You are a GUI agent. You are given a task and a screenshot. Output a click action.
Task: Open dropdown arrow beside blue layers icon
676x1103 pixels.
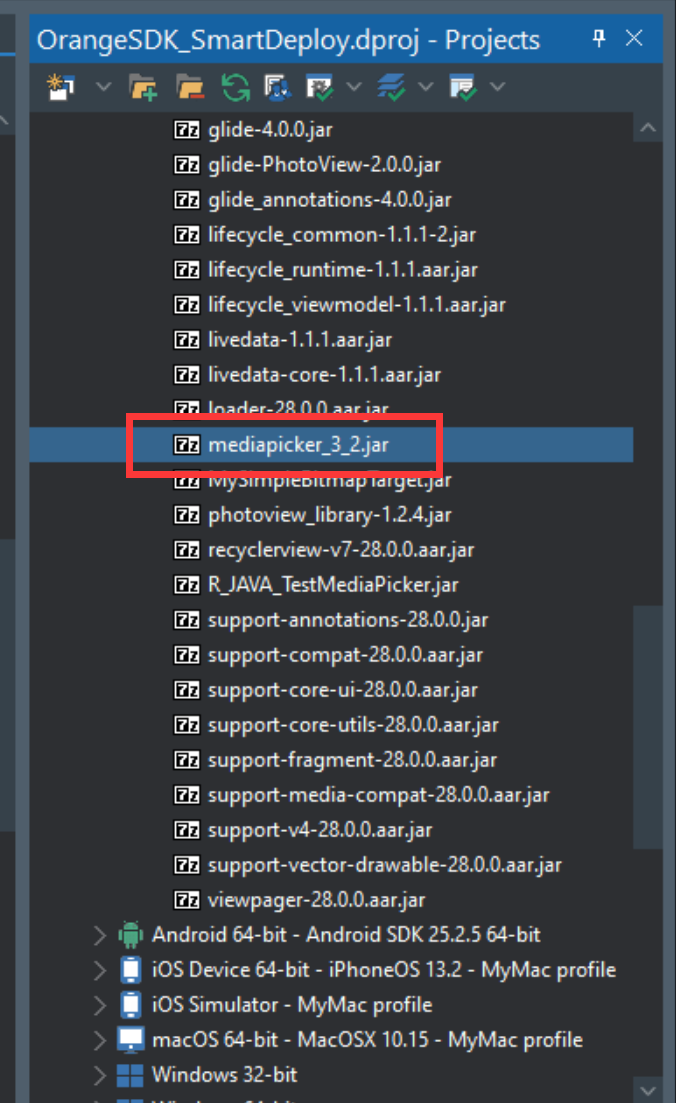click(x=426, y=87)
